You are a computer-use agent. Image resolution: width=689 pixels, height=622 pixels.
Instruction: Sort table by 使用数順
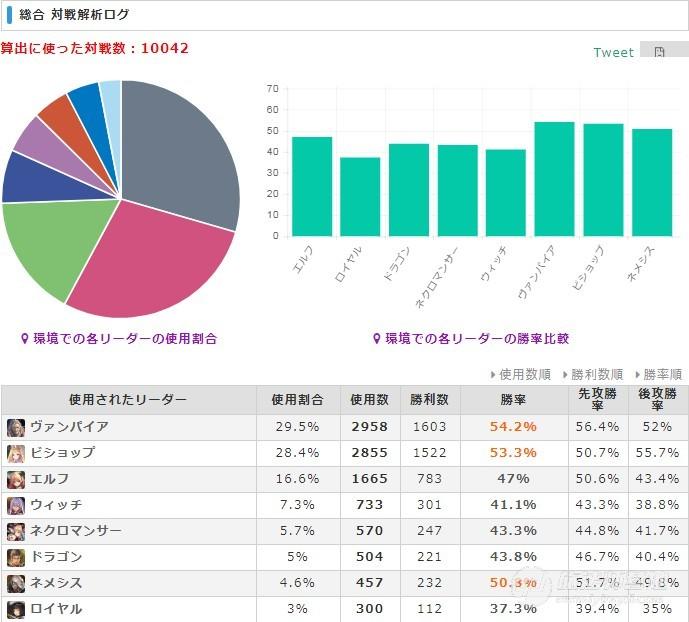tap(521, 374)
